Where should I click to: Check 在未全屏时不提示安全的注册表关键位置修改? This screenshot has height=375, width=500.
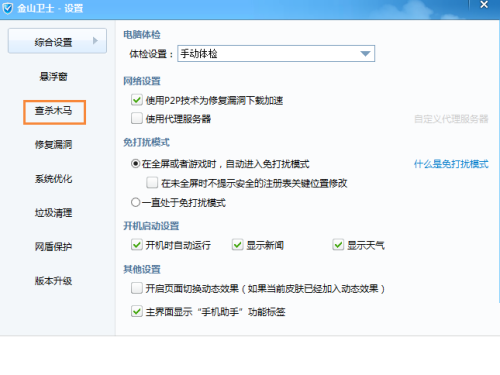point(152,183)
